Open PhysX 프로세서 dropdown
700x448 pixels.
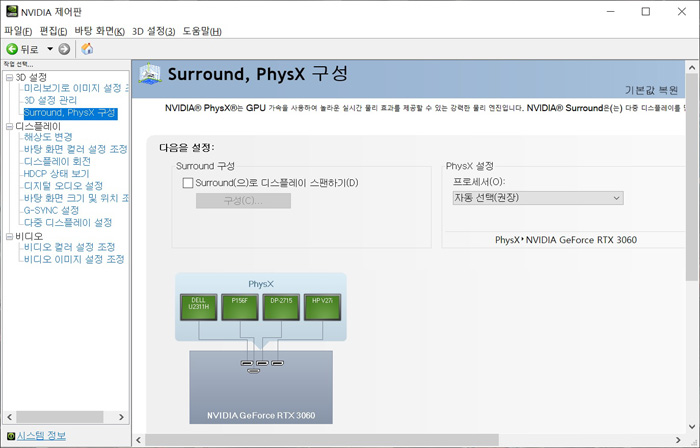click(538, 198)
